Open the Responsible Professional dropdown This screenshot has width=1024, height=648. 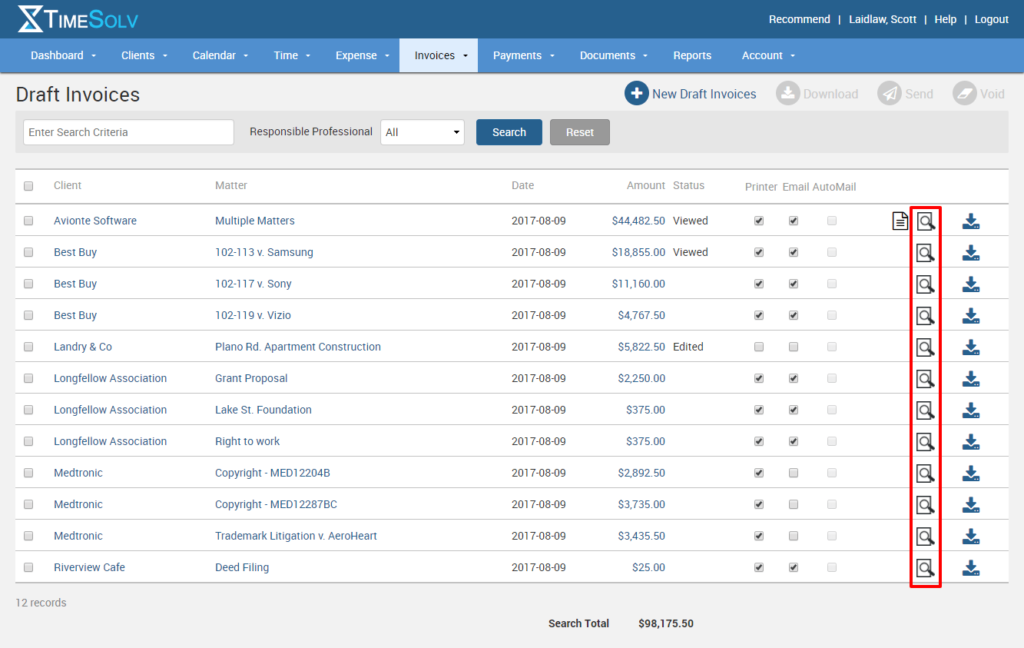point(422,131)
